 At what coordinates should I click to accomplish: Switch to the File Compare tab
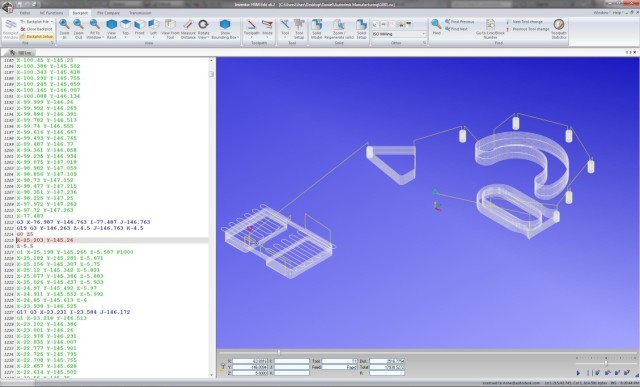click(x=109, y=13)
